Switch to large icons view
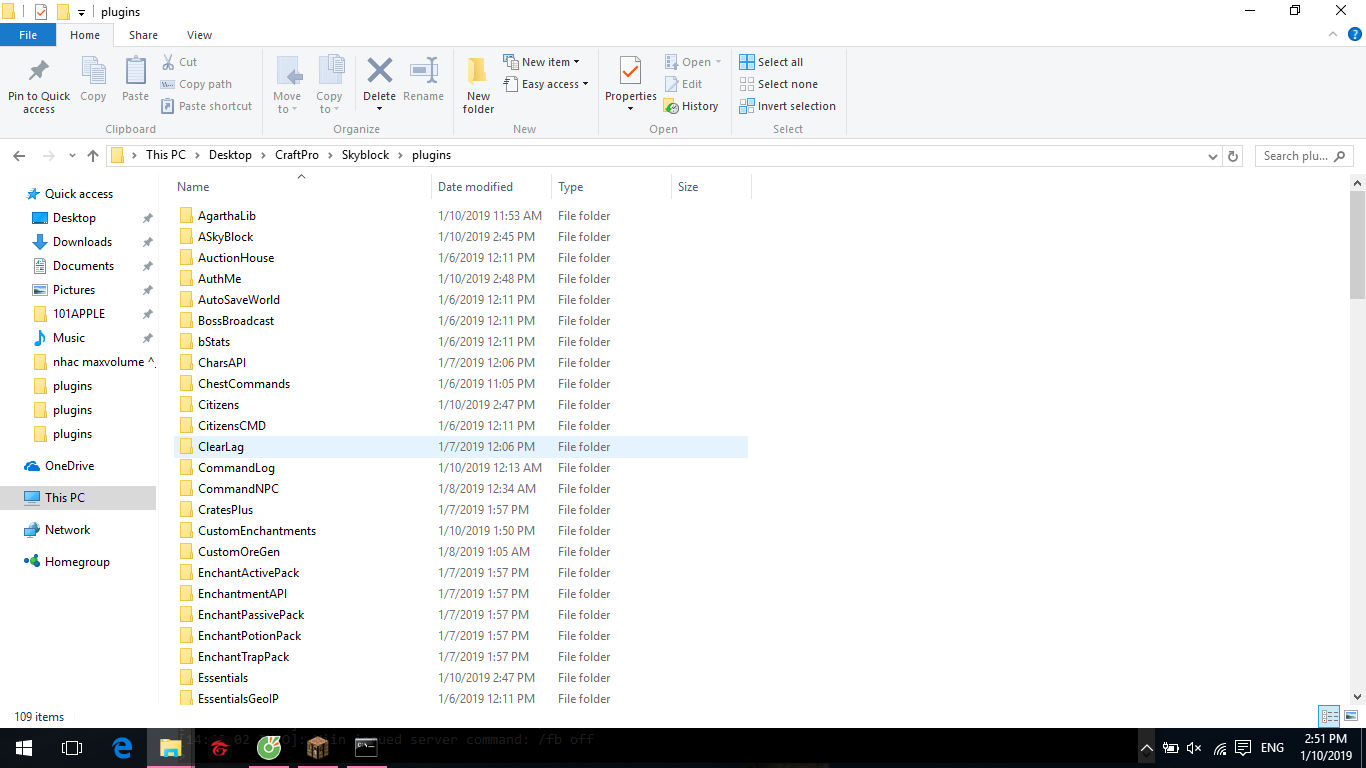 (x=1351, y=716)
